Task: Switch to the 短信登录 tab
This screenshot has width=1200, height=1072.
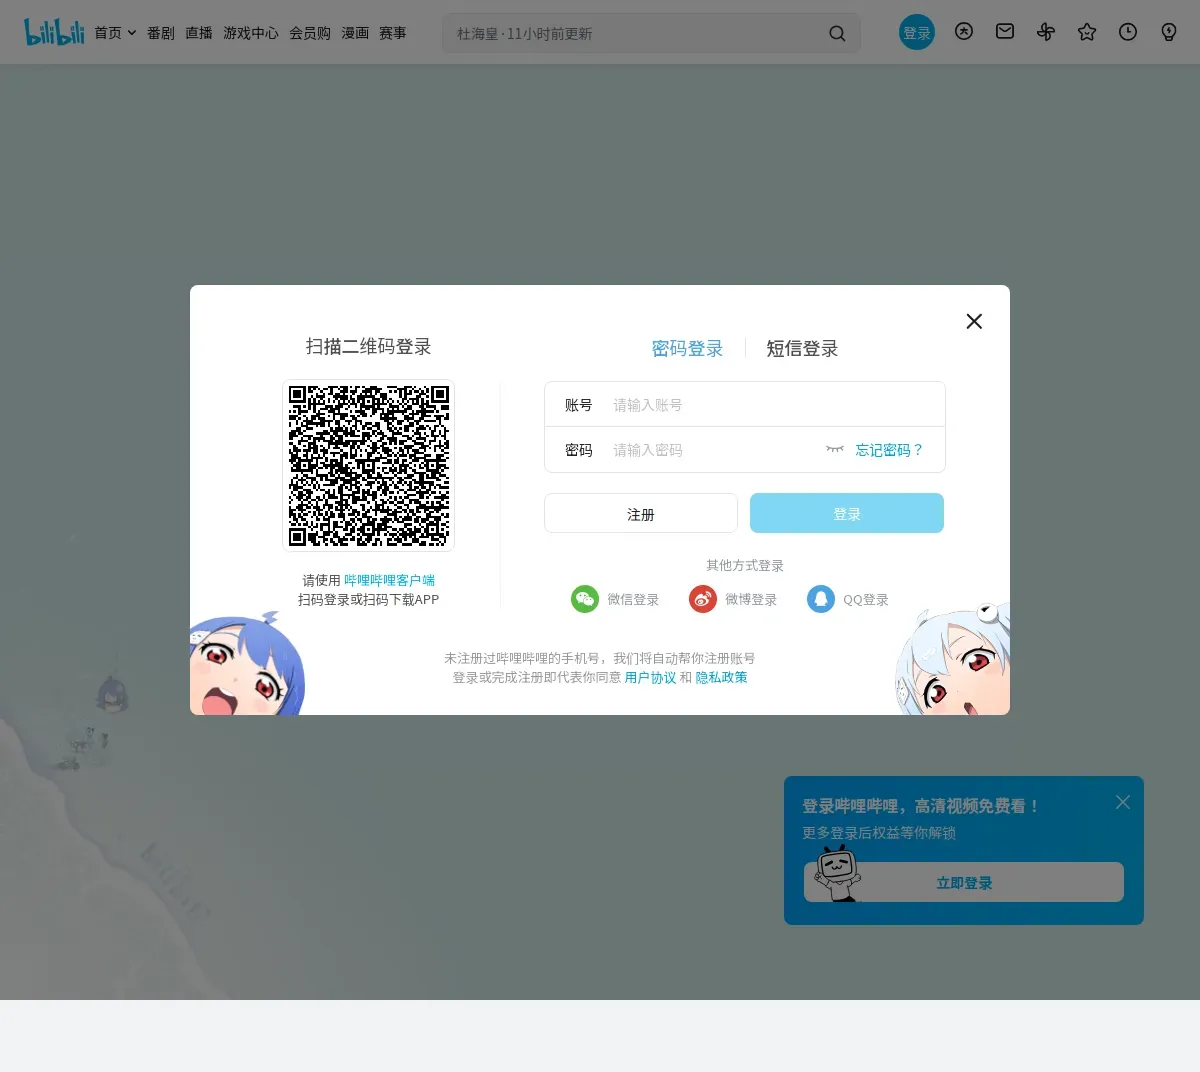Action: [x=802, y=348]
